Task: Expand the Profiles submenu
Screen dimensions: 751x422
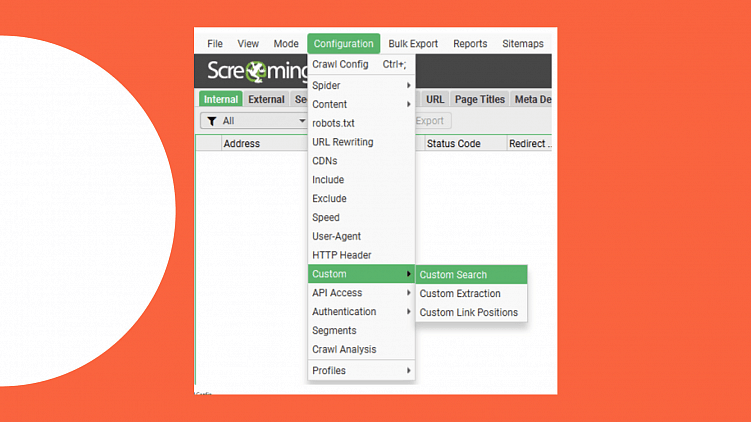Action: [x=361, y=371]
